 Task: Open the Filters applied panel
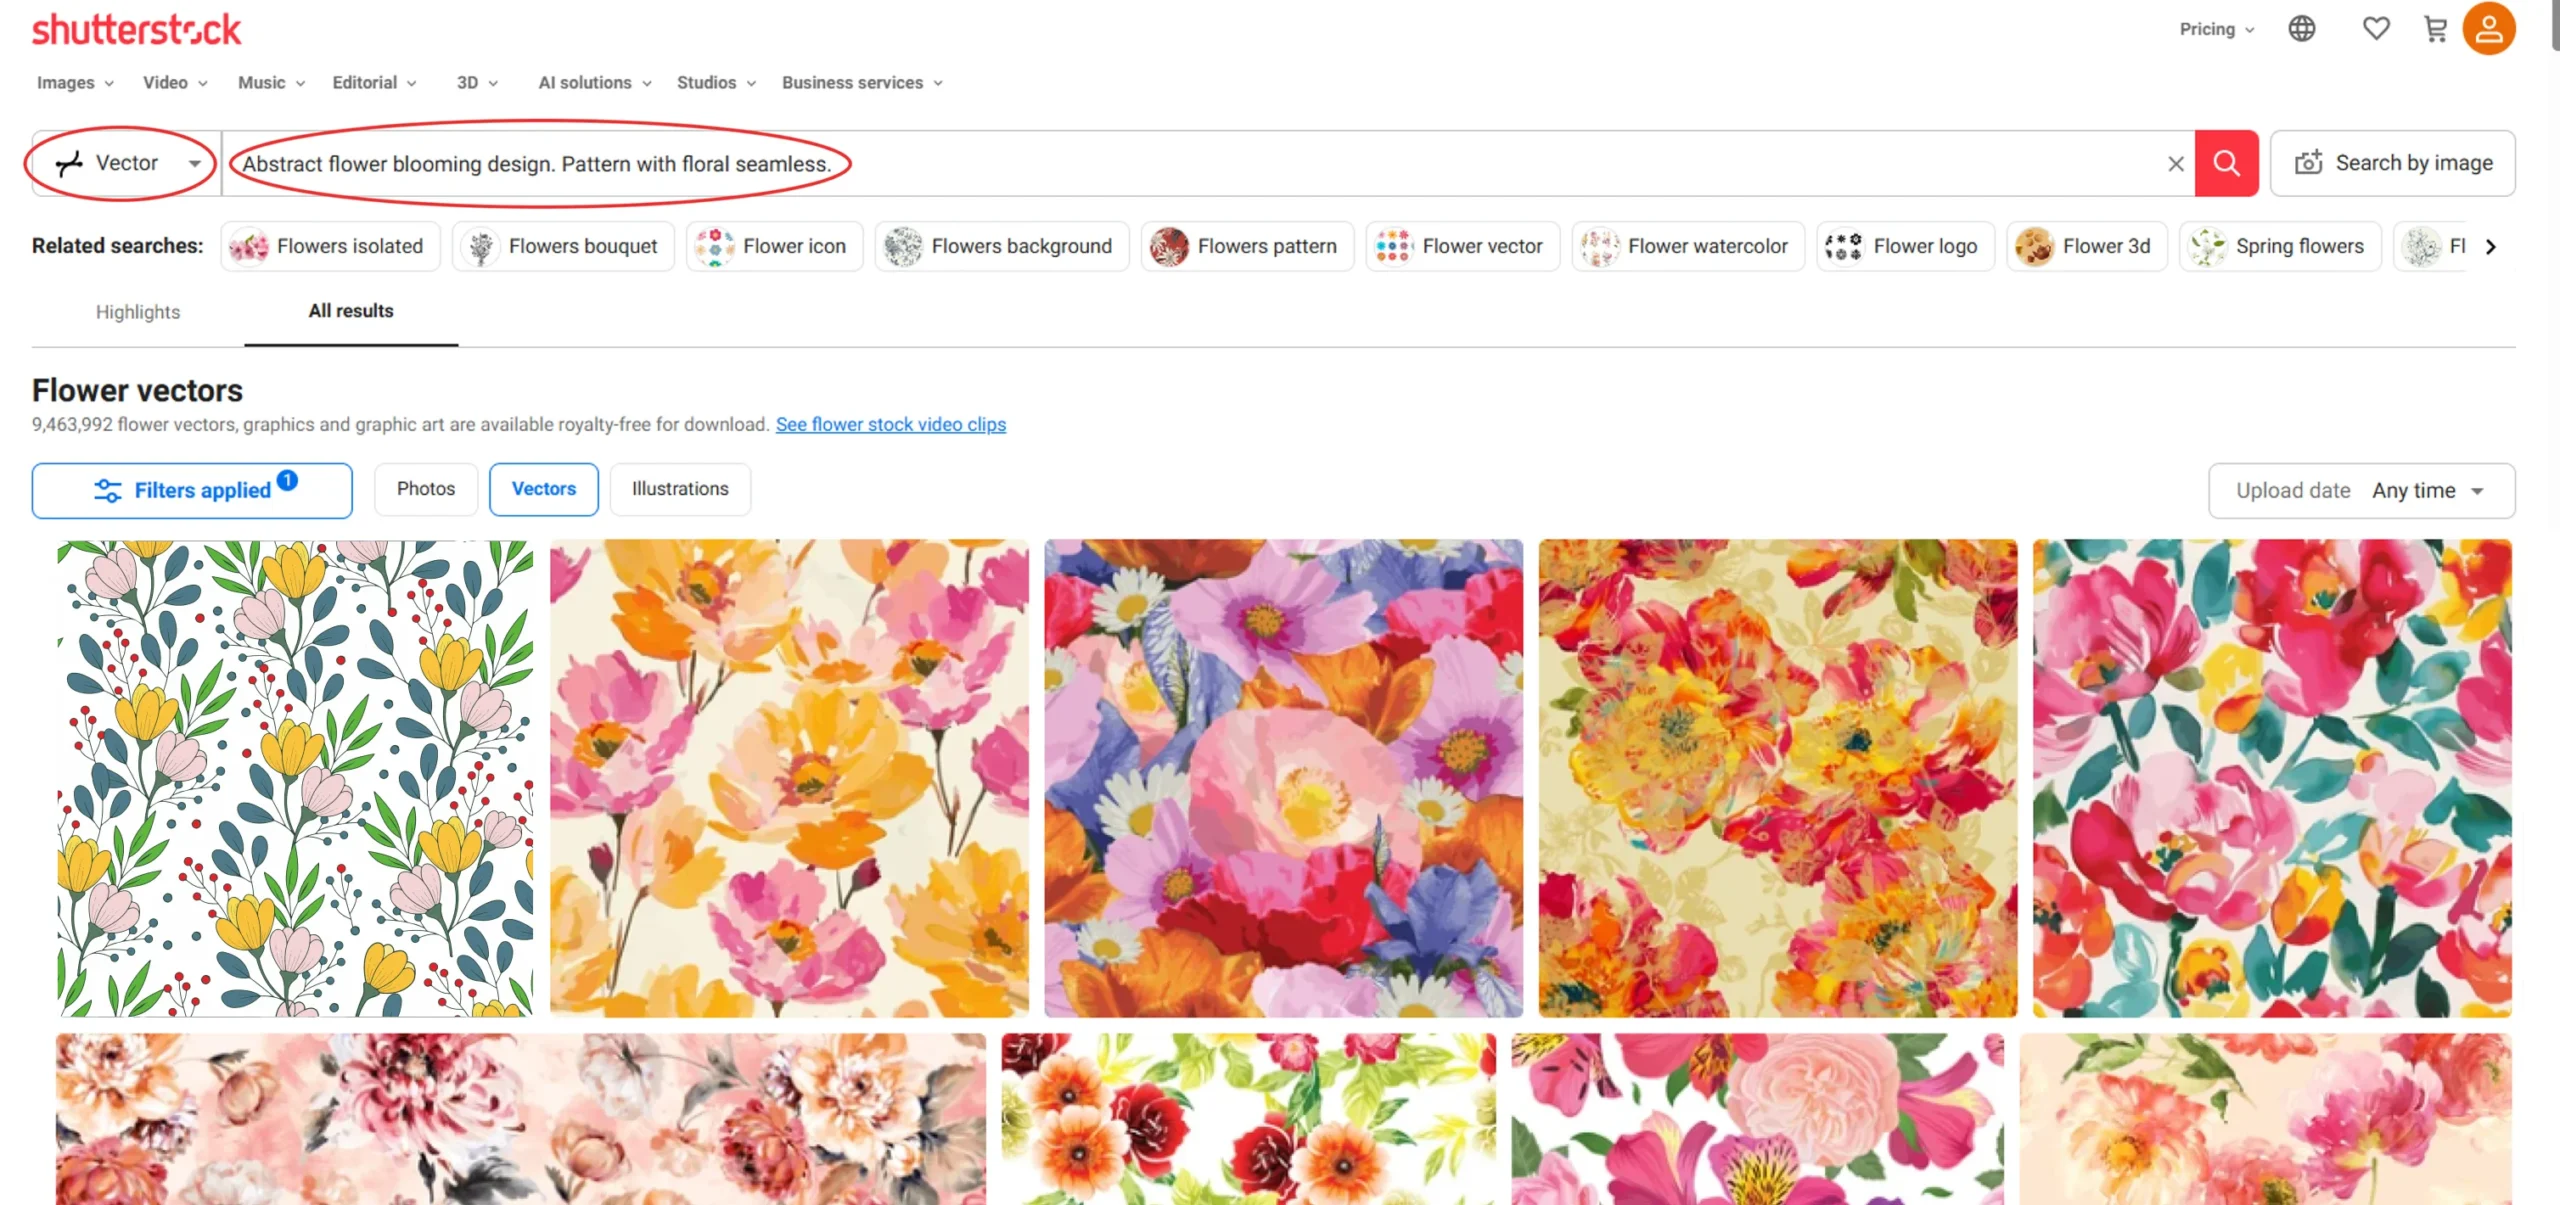[192, 490]
